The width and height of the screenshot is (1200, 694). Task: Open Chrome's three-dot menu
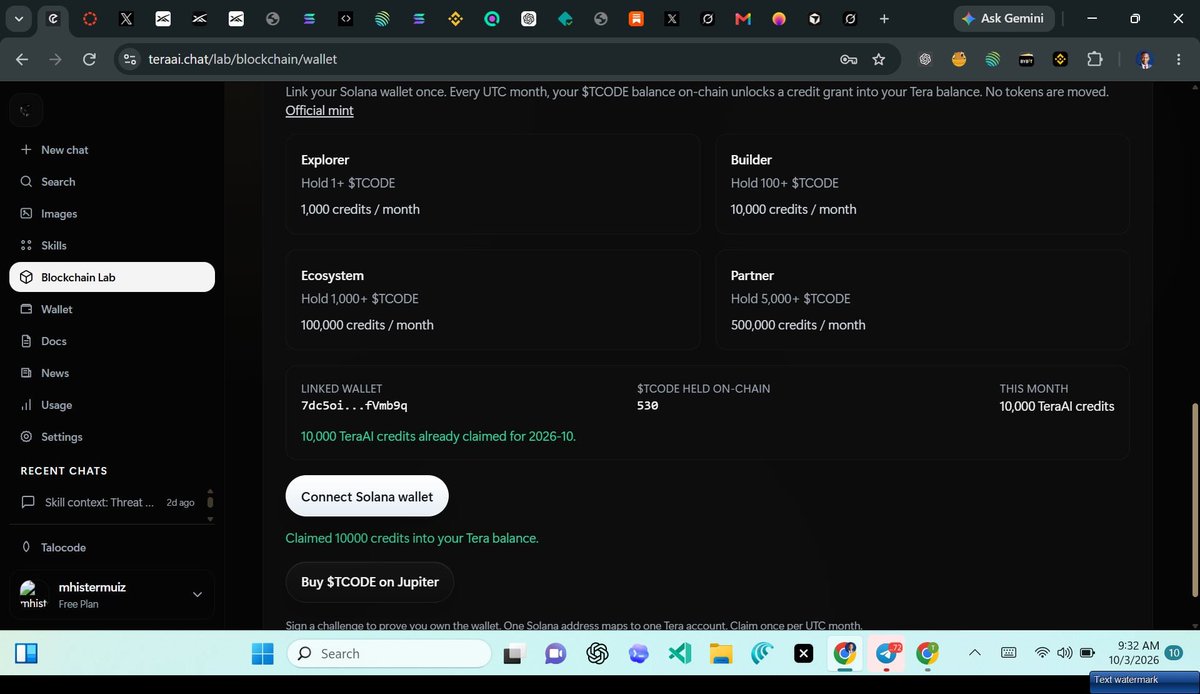1178,60
